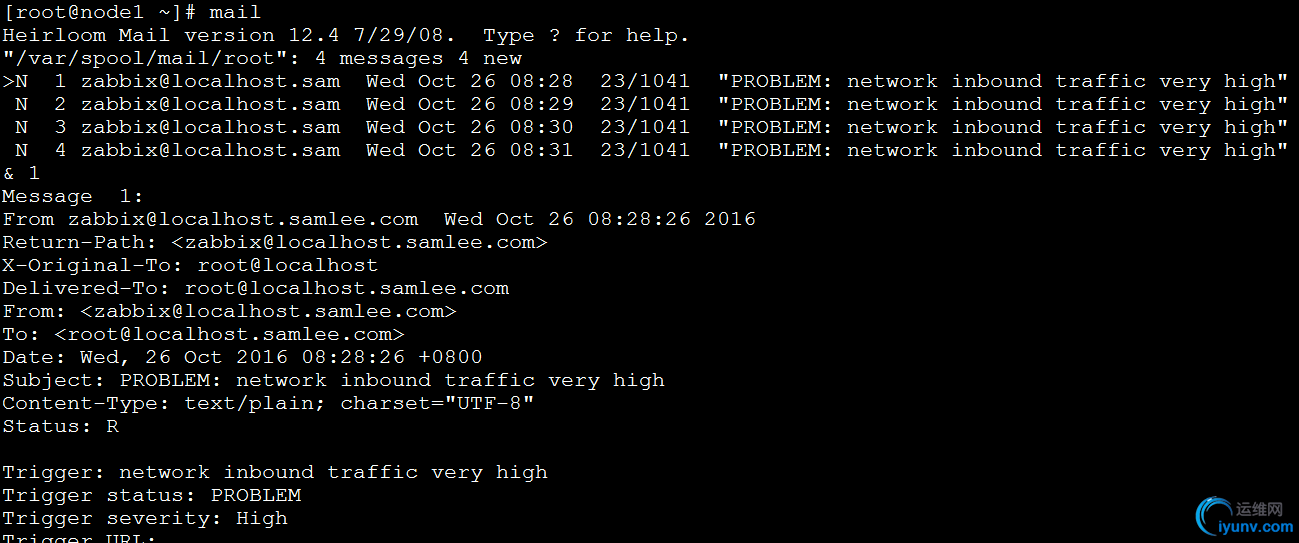Click the "Trigger severity: High" line

145,519
